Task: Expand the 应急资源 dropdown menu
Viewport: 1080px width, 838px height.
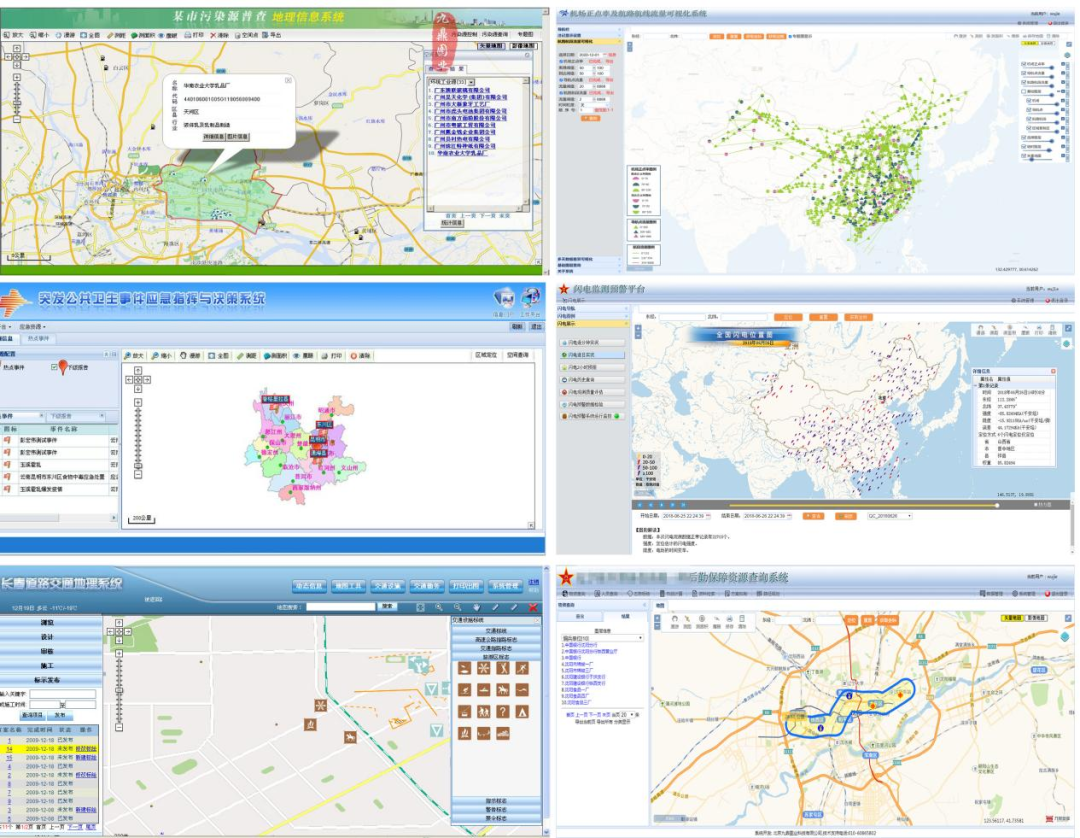Action: 32,326
